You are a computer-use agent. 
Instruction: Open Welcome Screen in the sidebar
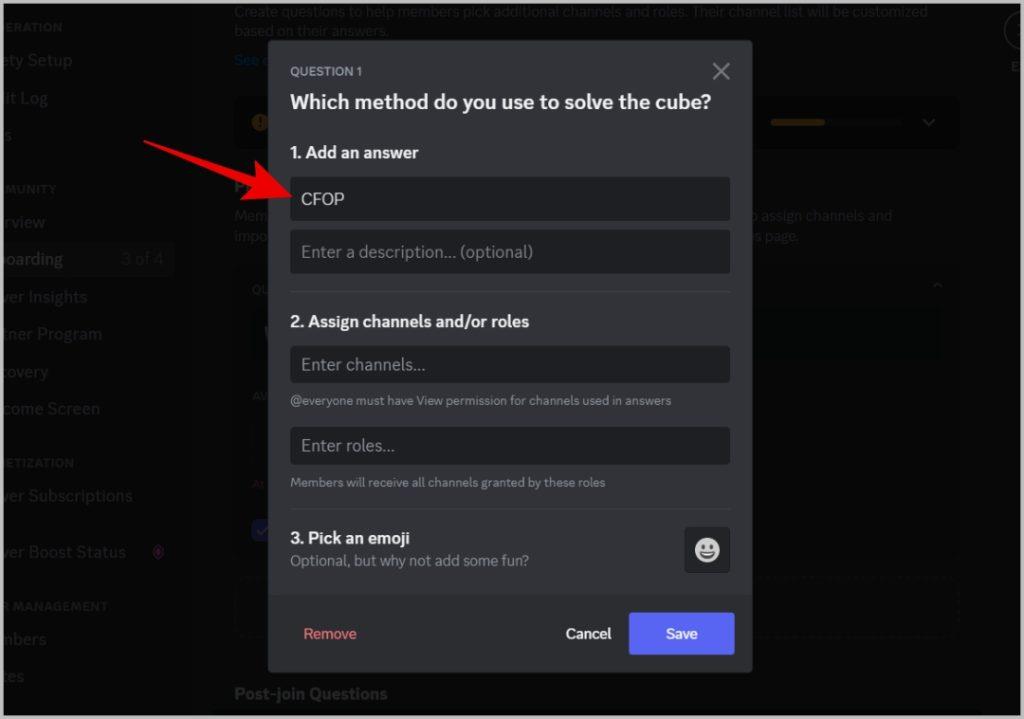click(52, 409)
